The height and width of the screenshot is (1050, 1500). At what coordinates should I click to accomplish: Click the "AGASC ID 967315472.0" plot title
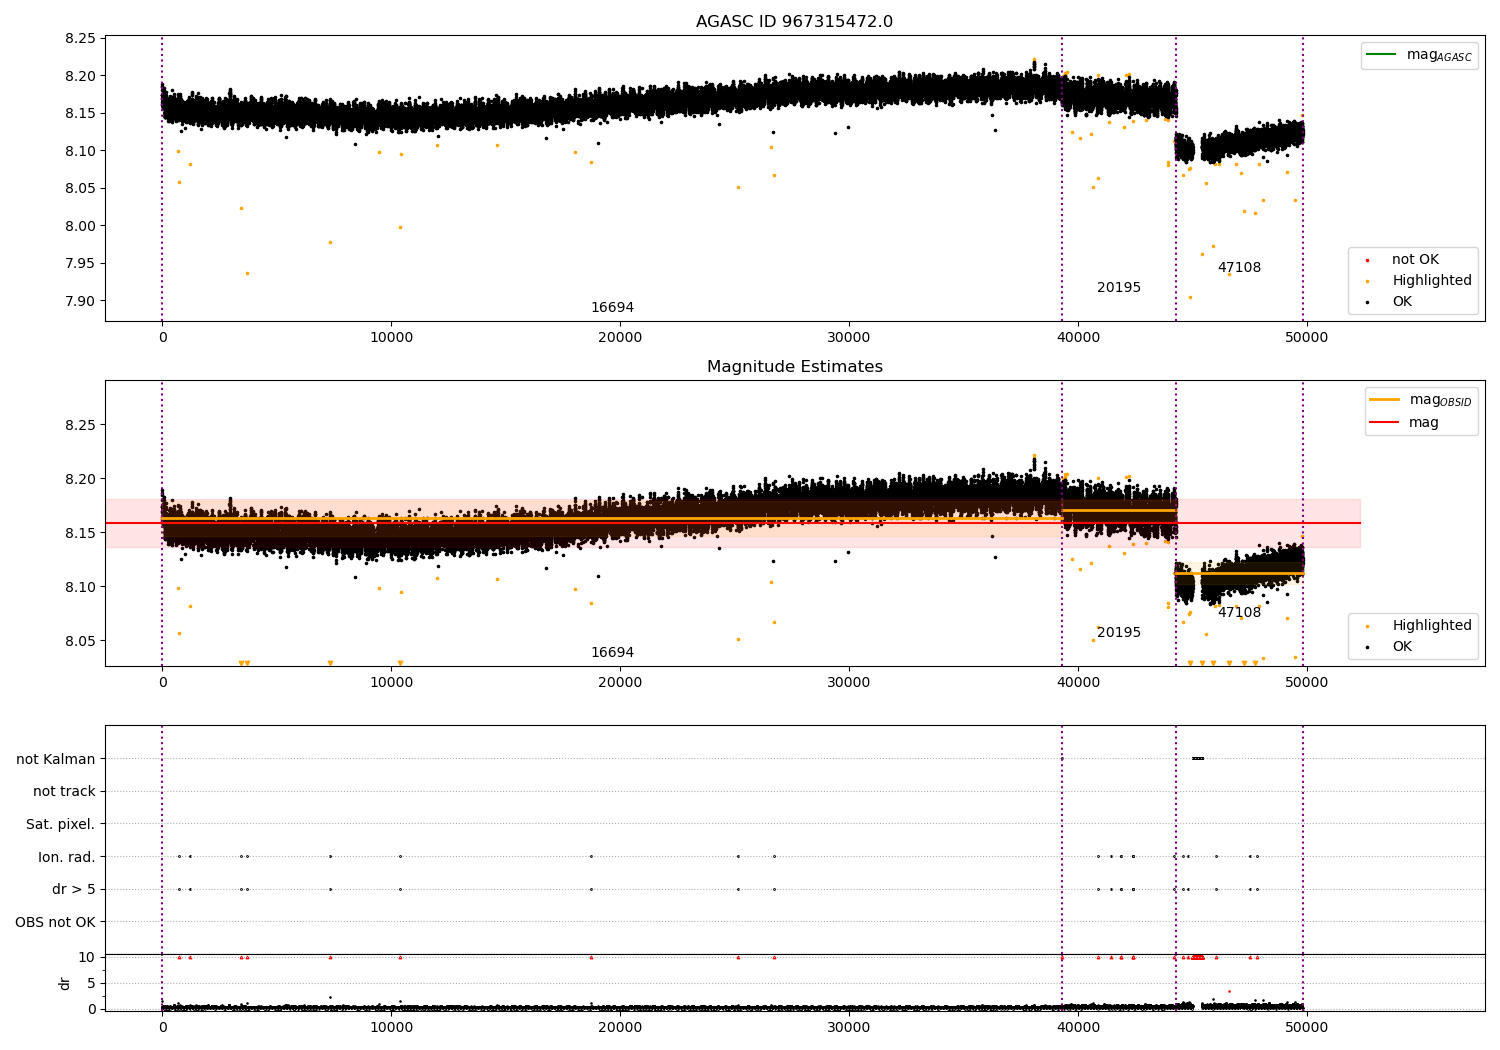click(794, 22)
